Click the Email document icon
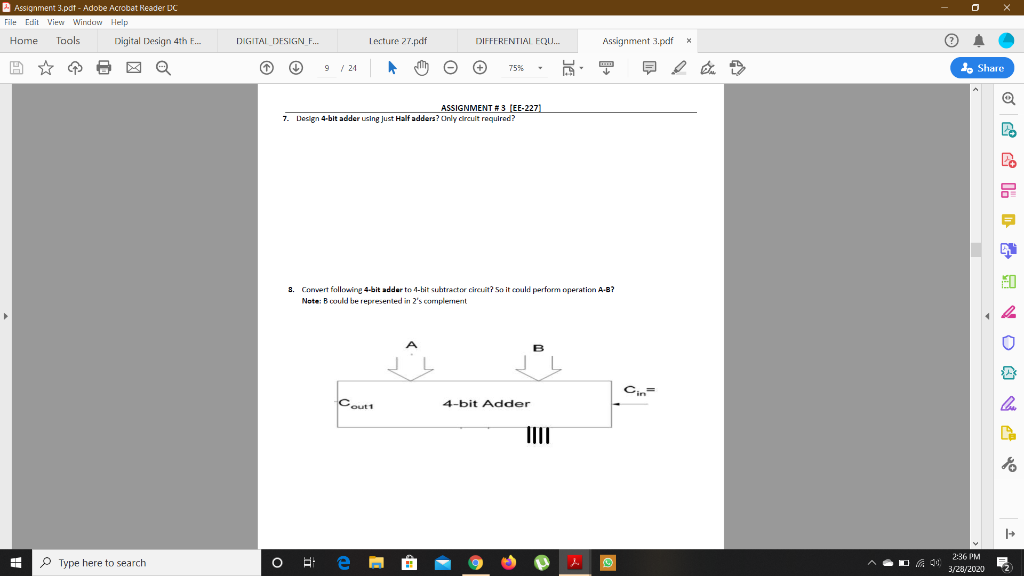This screenshot has height=576, width=1024. [x=133, y=67]
